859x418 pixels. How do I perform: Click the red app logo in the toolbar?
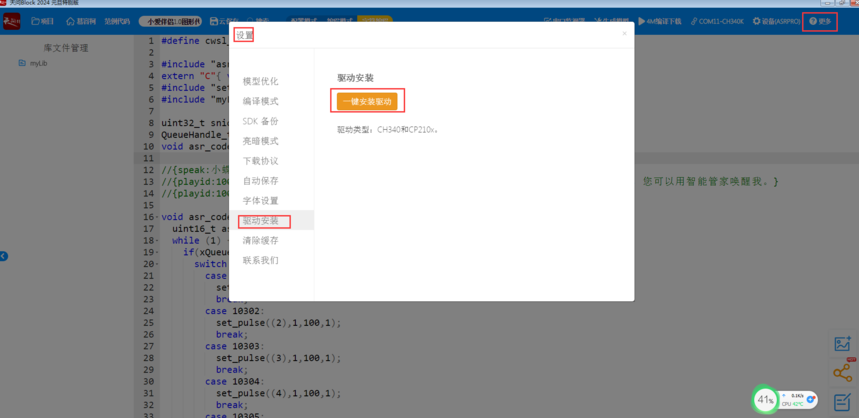coord(11,21)
